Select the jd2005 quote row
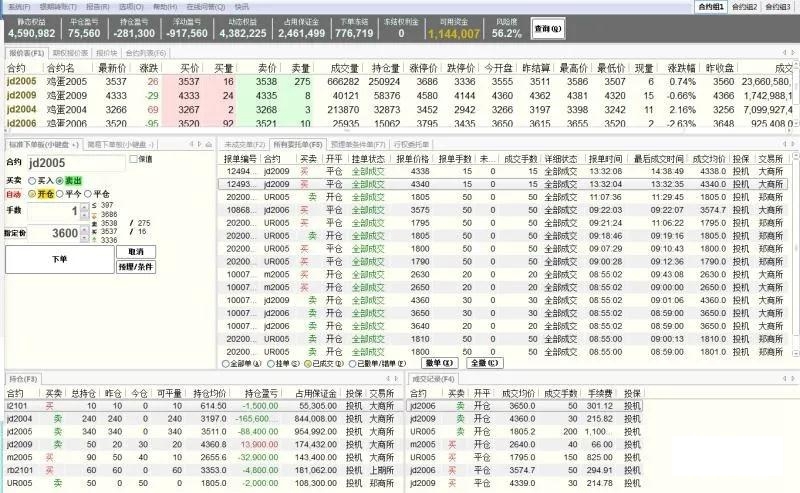The height and width of the screenshot is (493, 800). coord(398,82)
